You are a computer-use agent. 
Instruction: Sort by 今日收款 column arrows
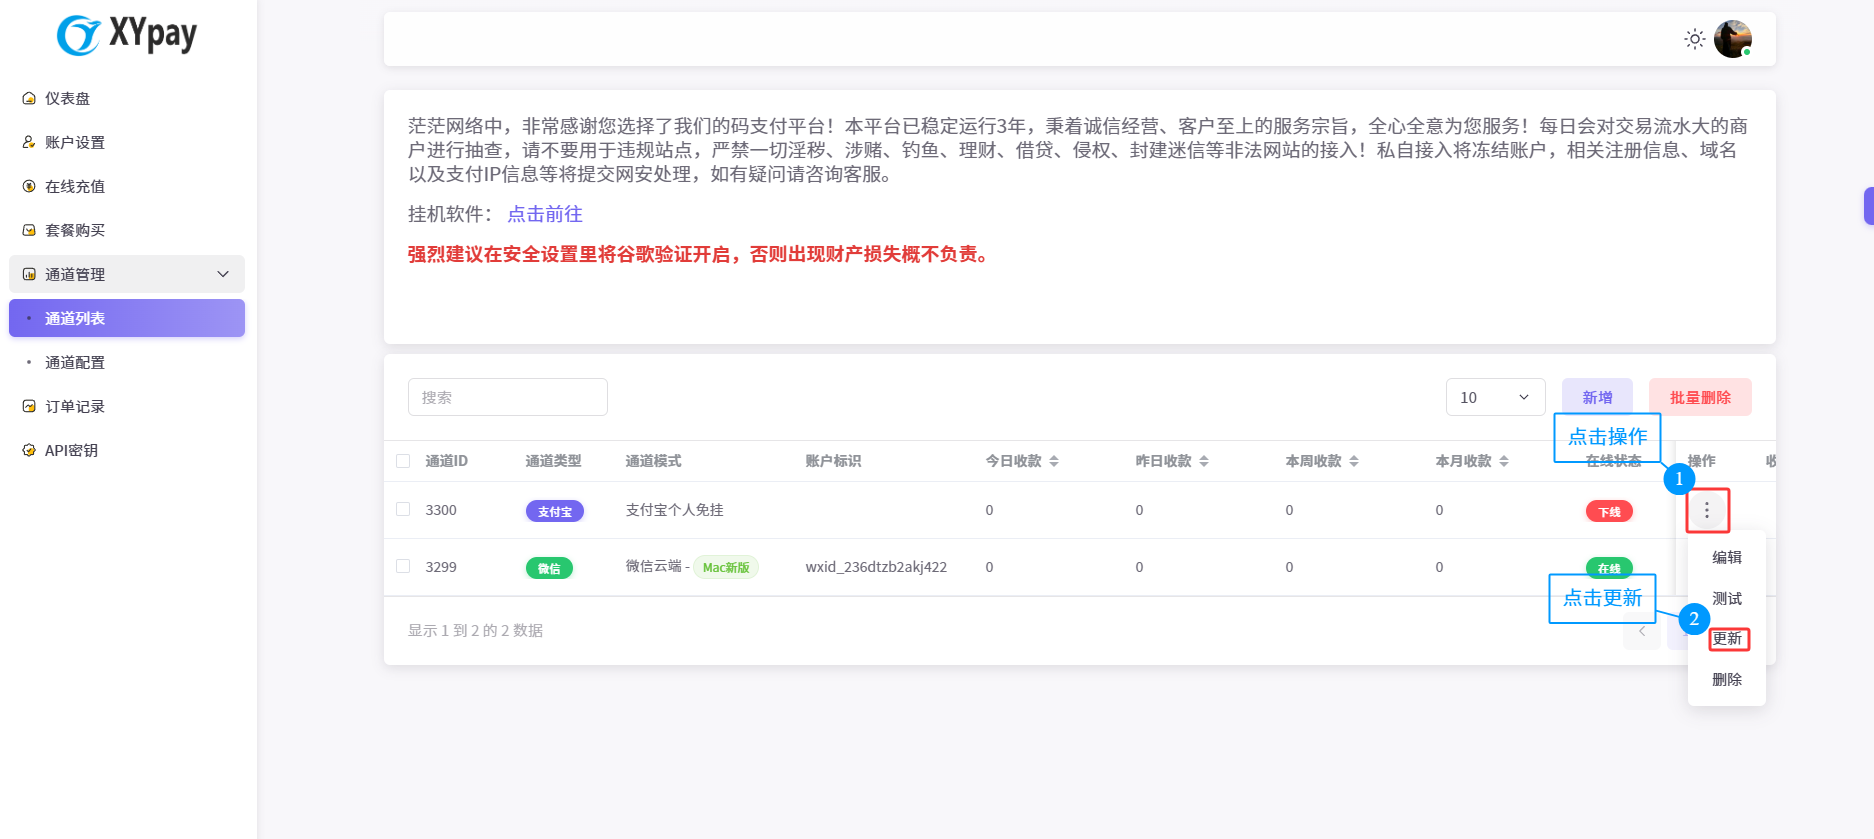pyautogui.click(x=1054, y=461)
